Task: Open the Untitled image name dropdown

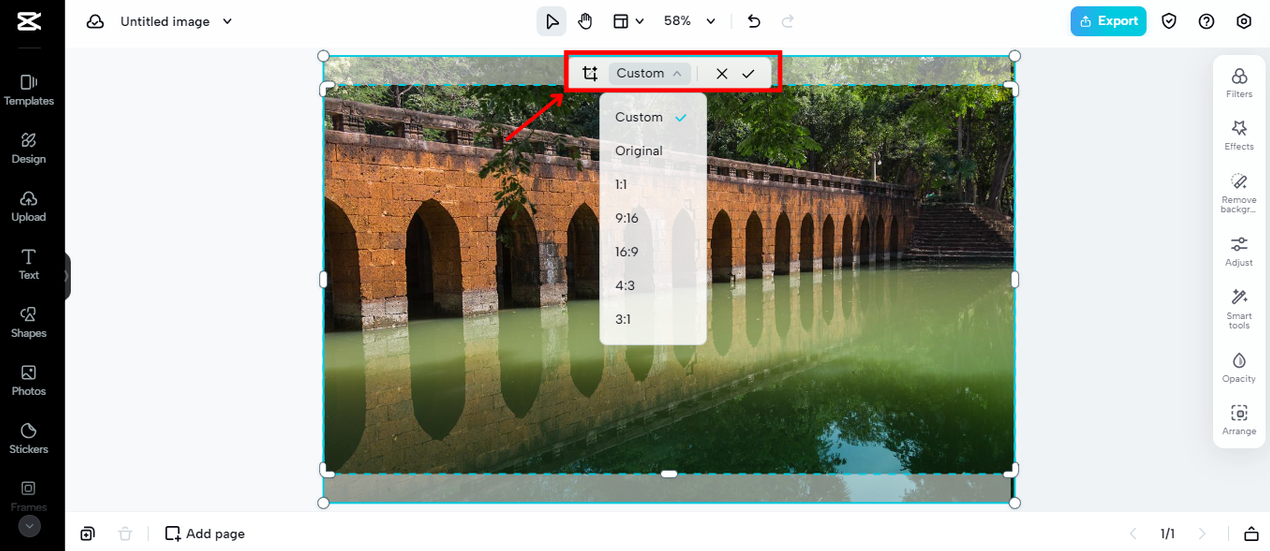Action: [x=176, y=21]
